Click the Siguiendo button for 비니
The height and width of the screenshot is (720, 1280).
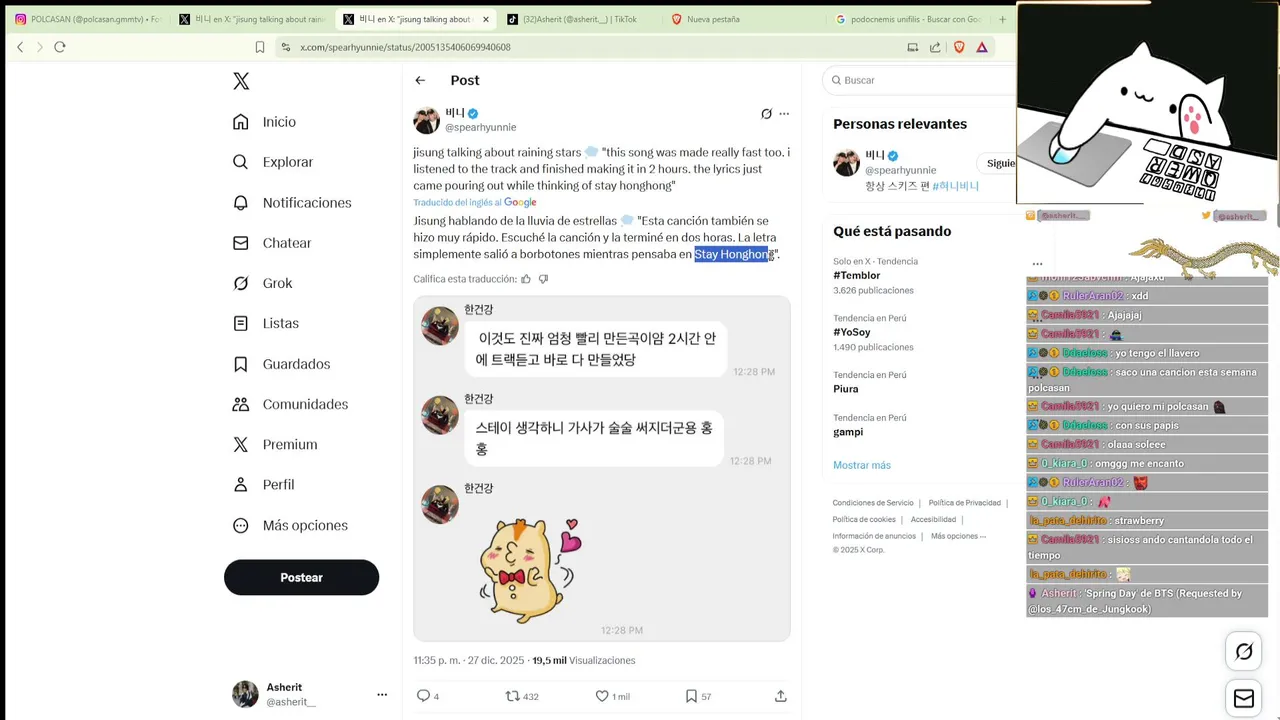(997, 163)
